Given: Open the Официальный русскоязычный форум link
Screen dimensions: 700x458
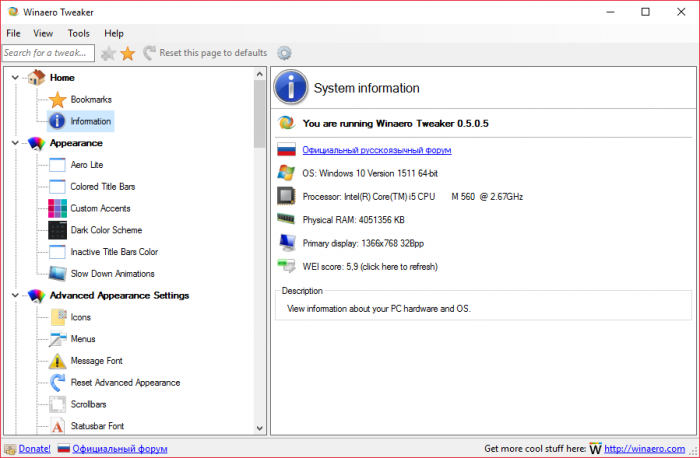Looking at the screenshot, I should pyautogui.click(x=377, y=150).
